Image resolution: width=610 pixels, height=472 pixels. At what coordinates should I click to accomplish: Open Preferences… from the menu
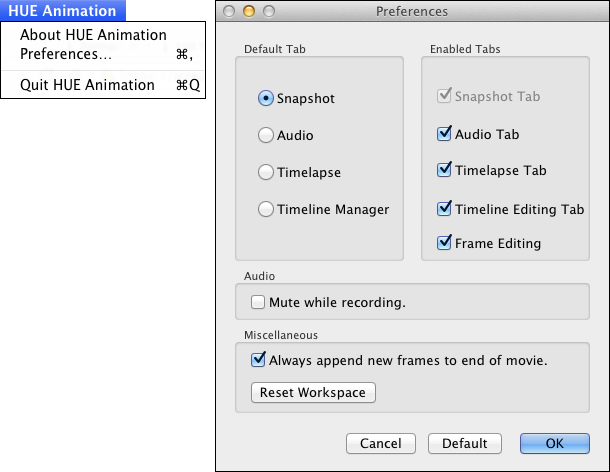tap(103, 54)
